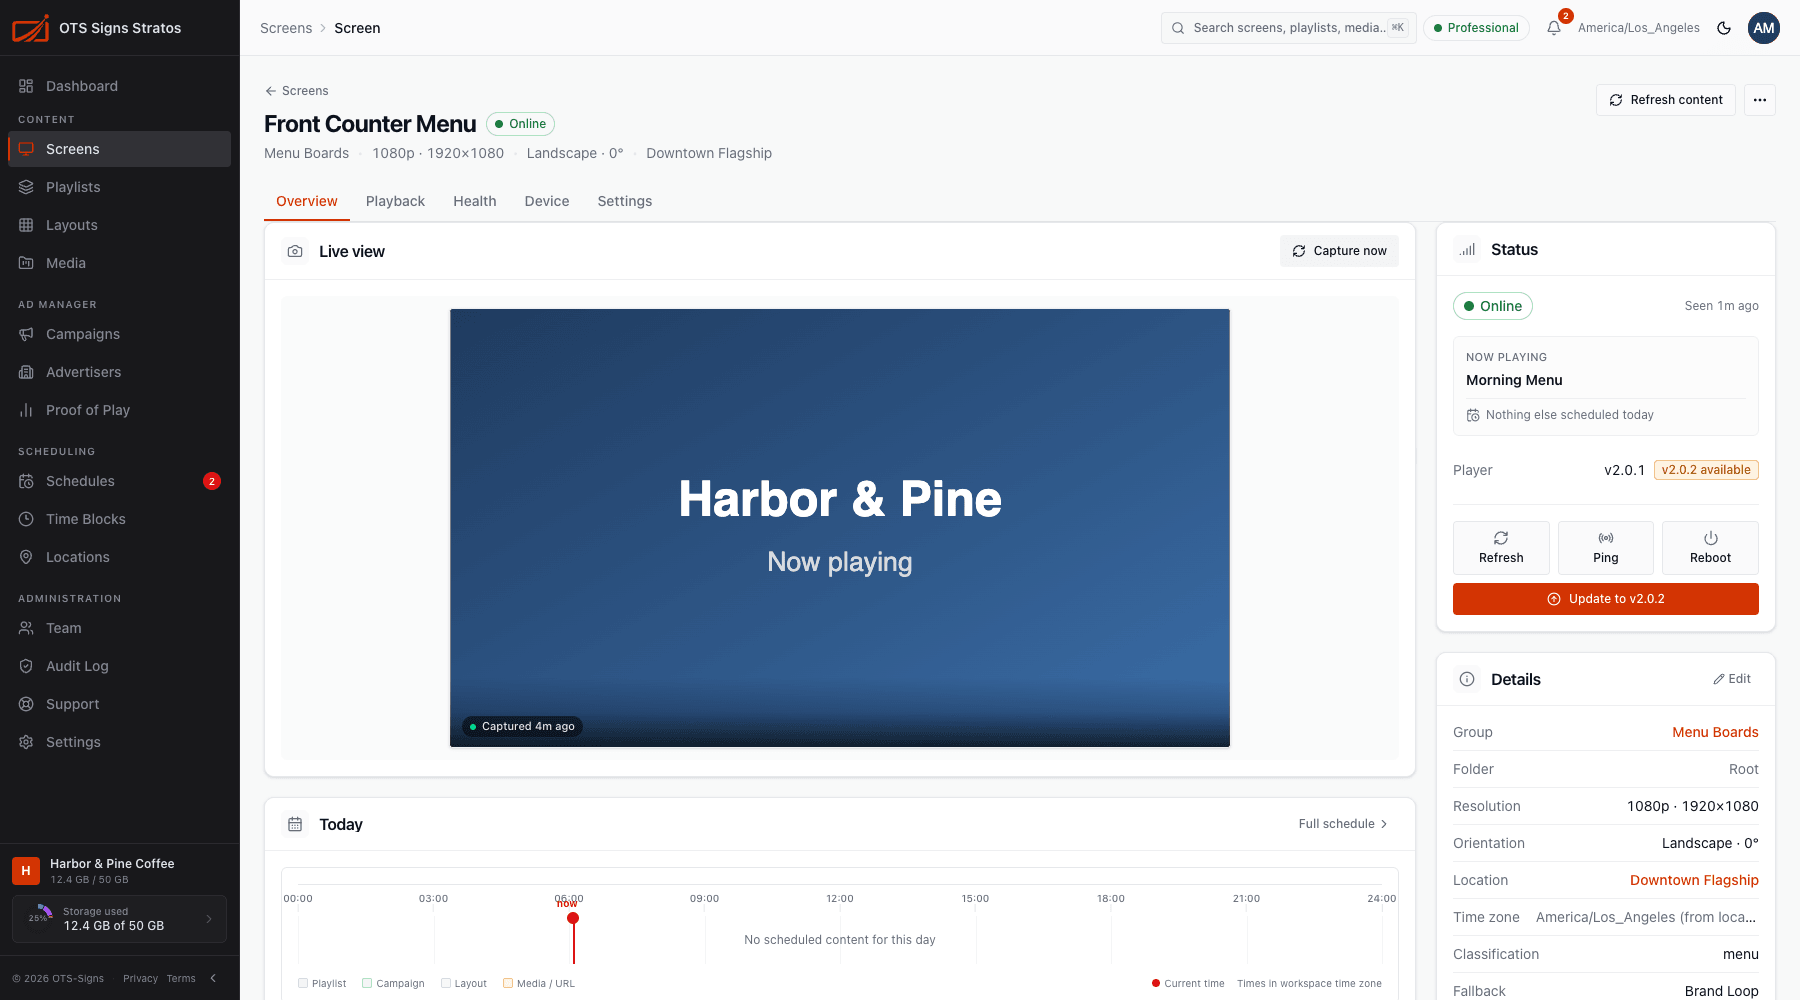Open Campaigns under Ad Manager
Viewport: 1800px width, 1000px height.
click(119, 334)
